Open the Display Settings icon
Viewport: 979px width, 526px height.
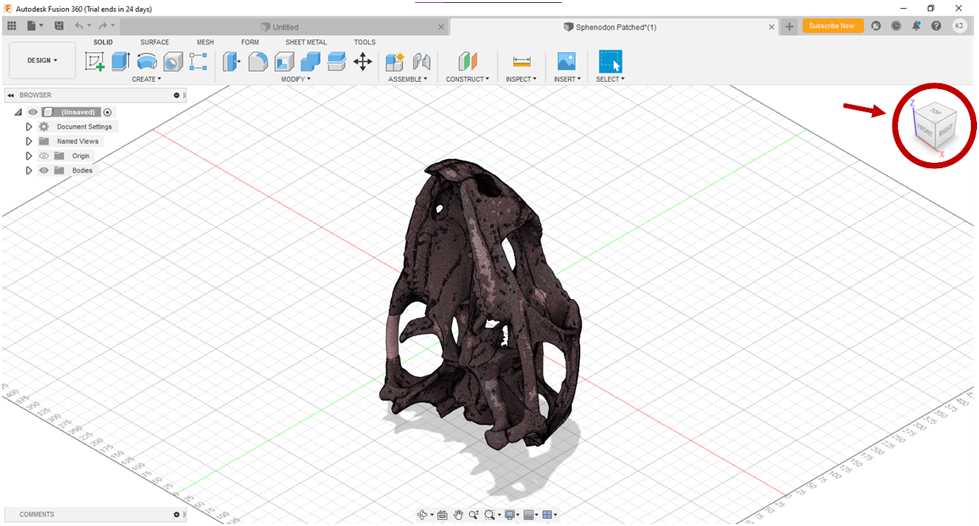pos(511,515)
